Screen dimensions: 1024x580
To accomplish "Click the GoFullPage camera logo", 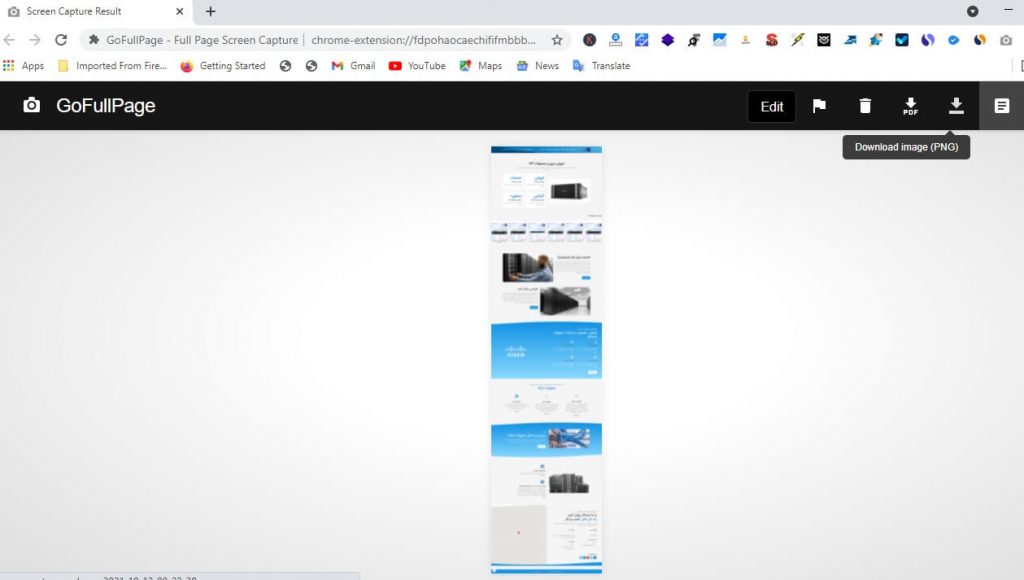I will (31, 105).
